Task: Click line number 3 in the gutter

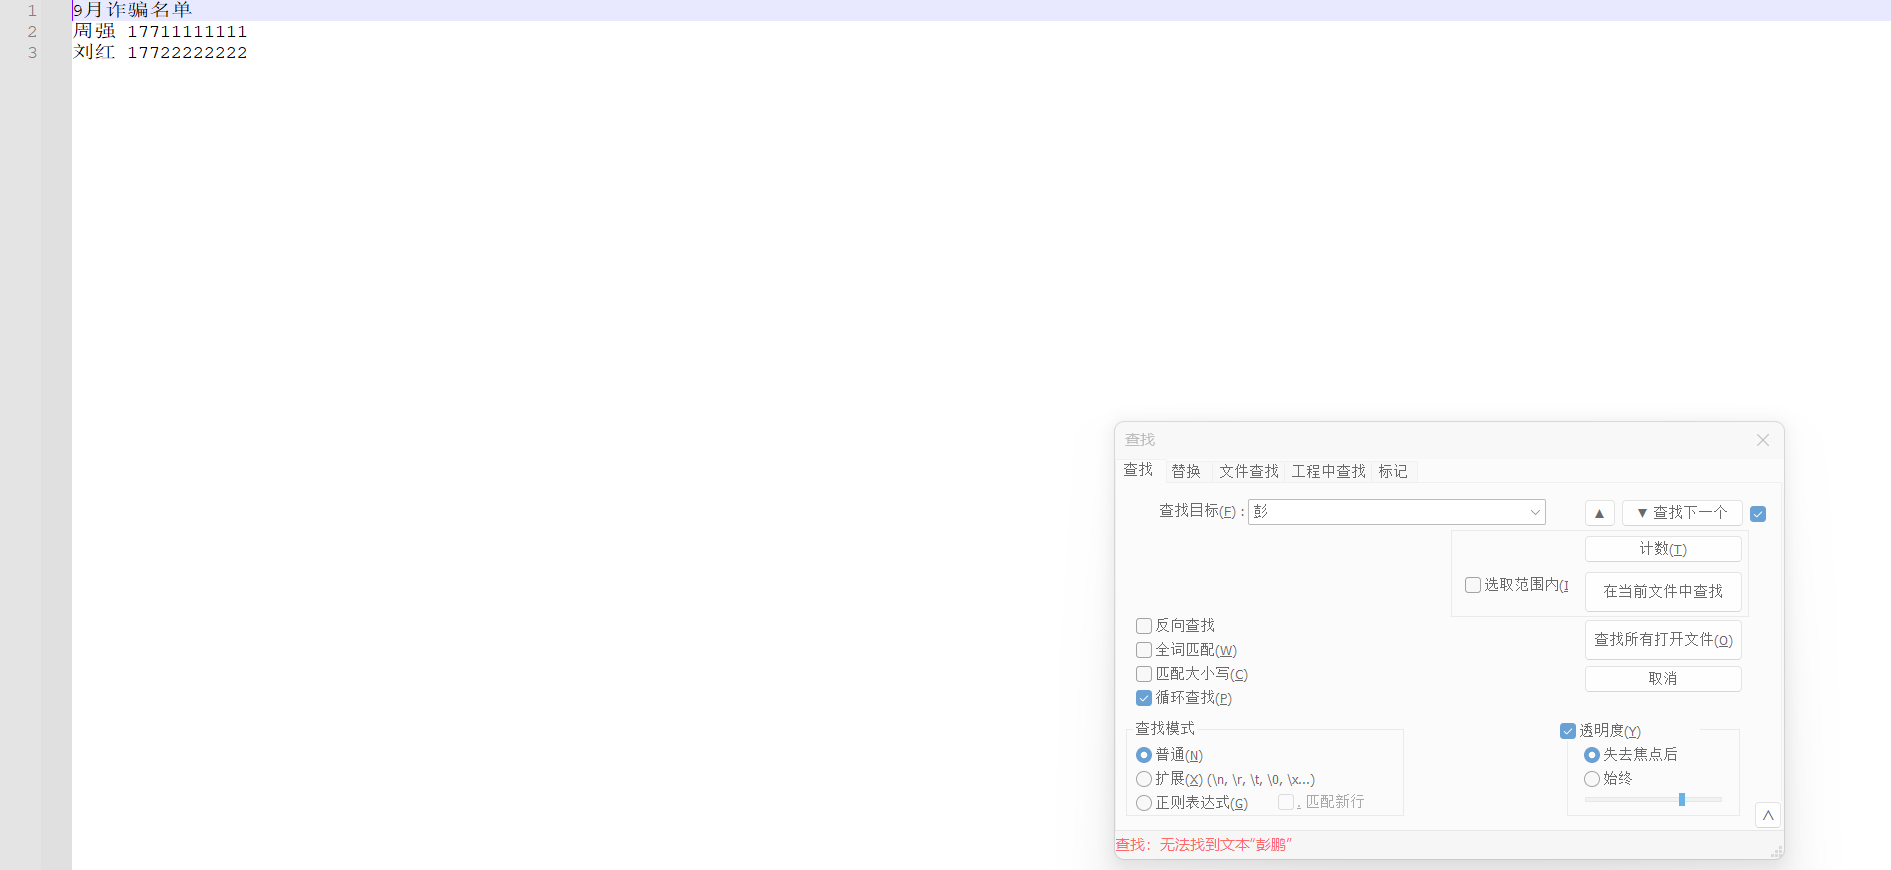Action: 32,53
